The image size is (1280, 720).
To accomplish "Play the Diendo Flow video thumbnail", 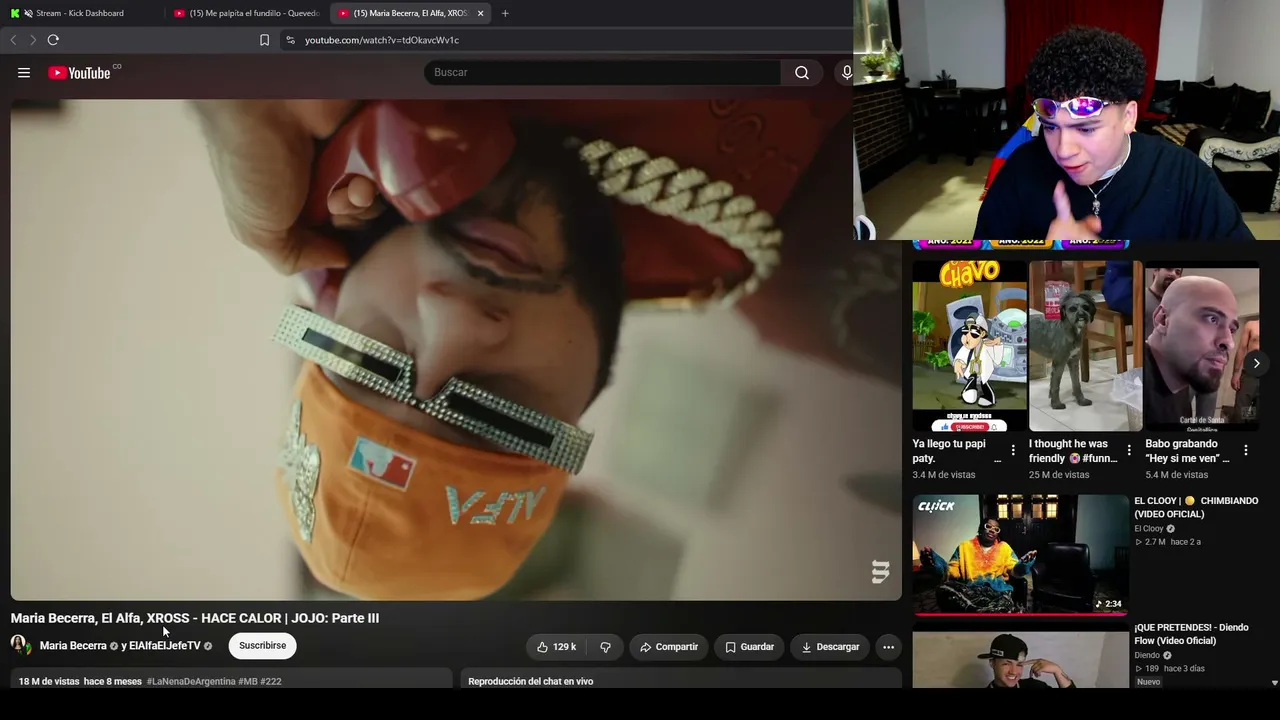I will (x=1020, y=658).
